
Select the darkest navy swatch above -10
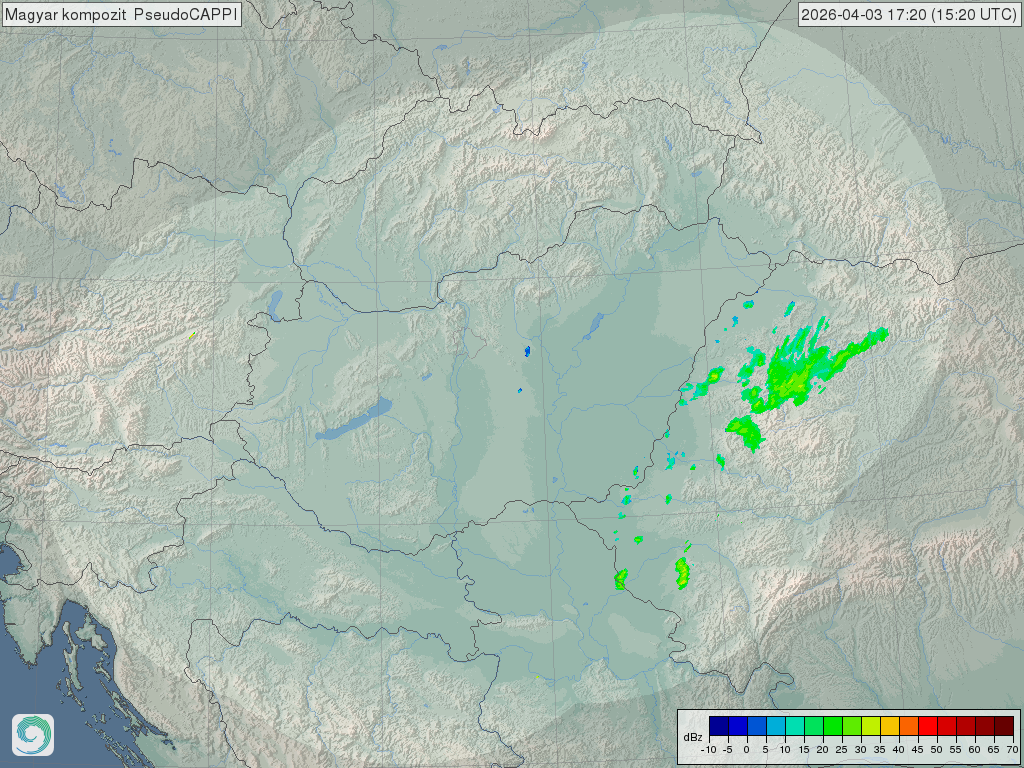point(718,726)
